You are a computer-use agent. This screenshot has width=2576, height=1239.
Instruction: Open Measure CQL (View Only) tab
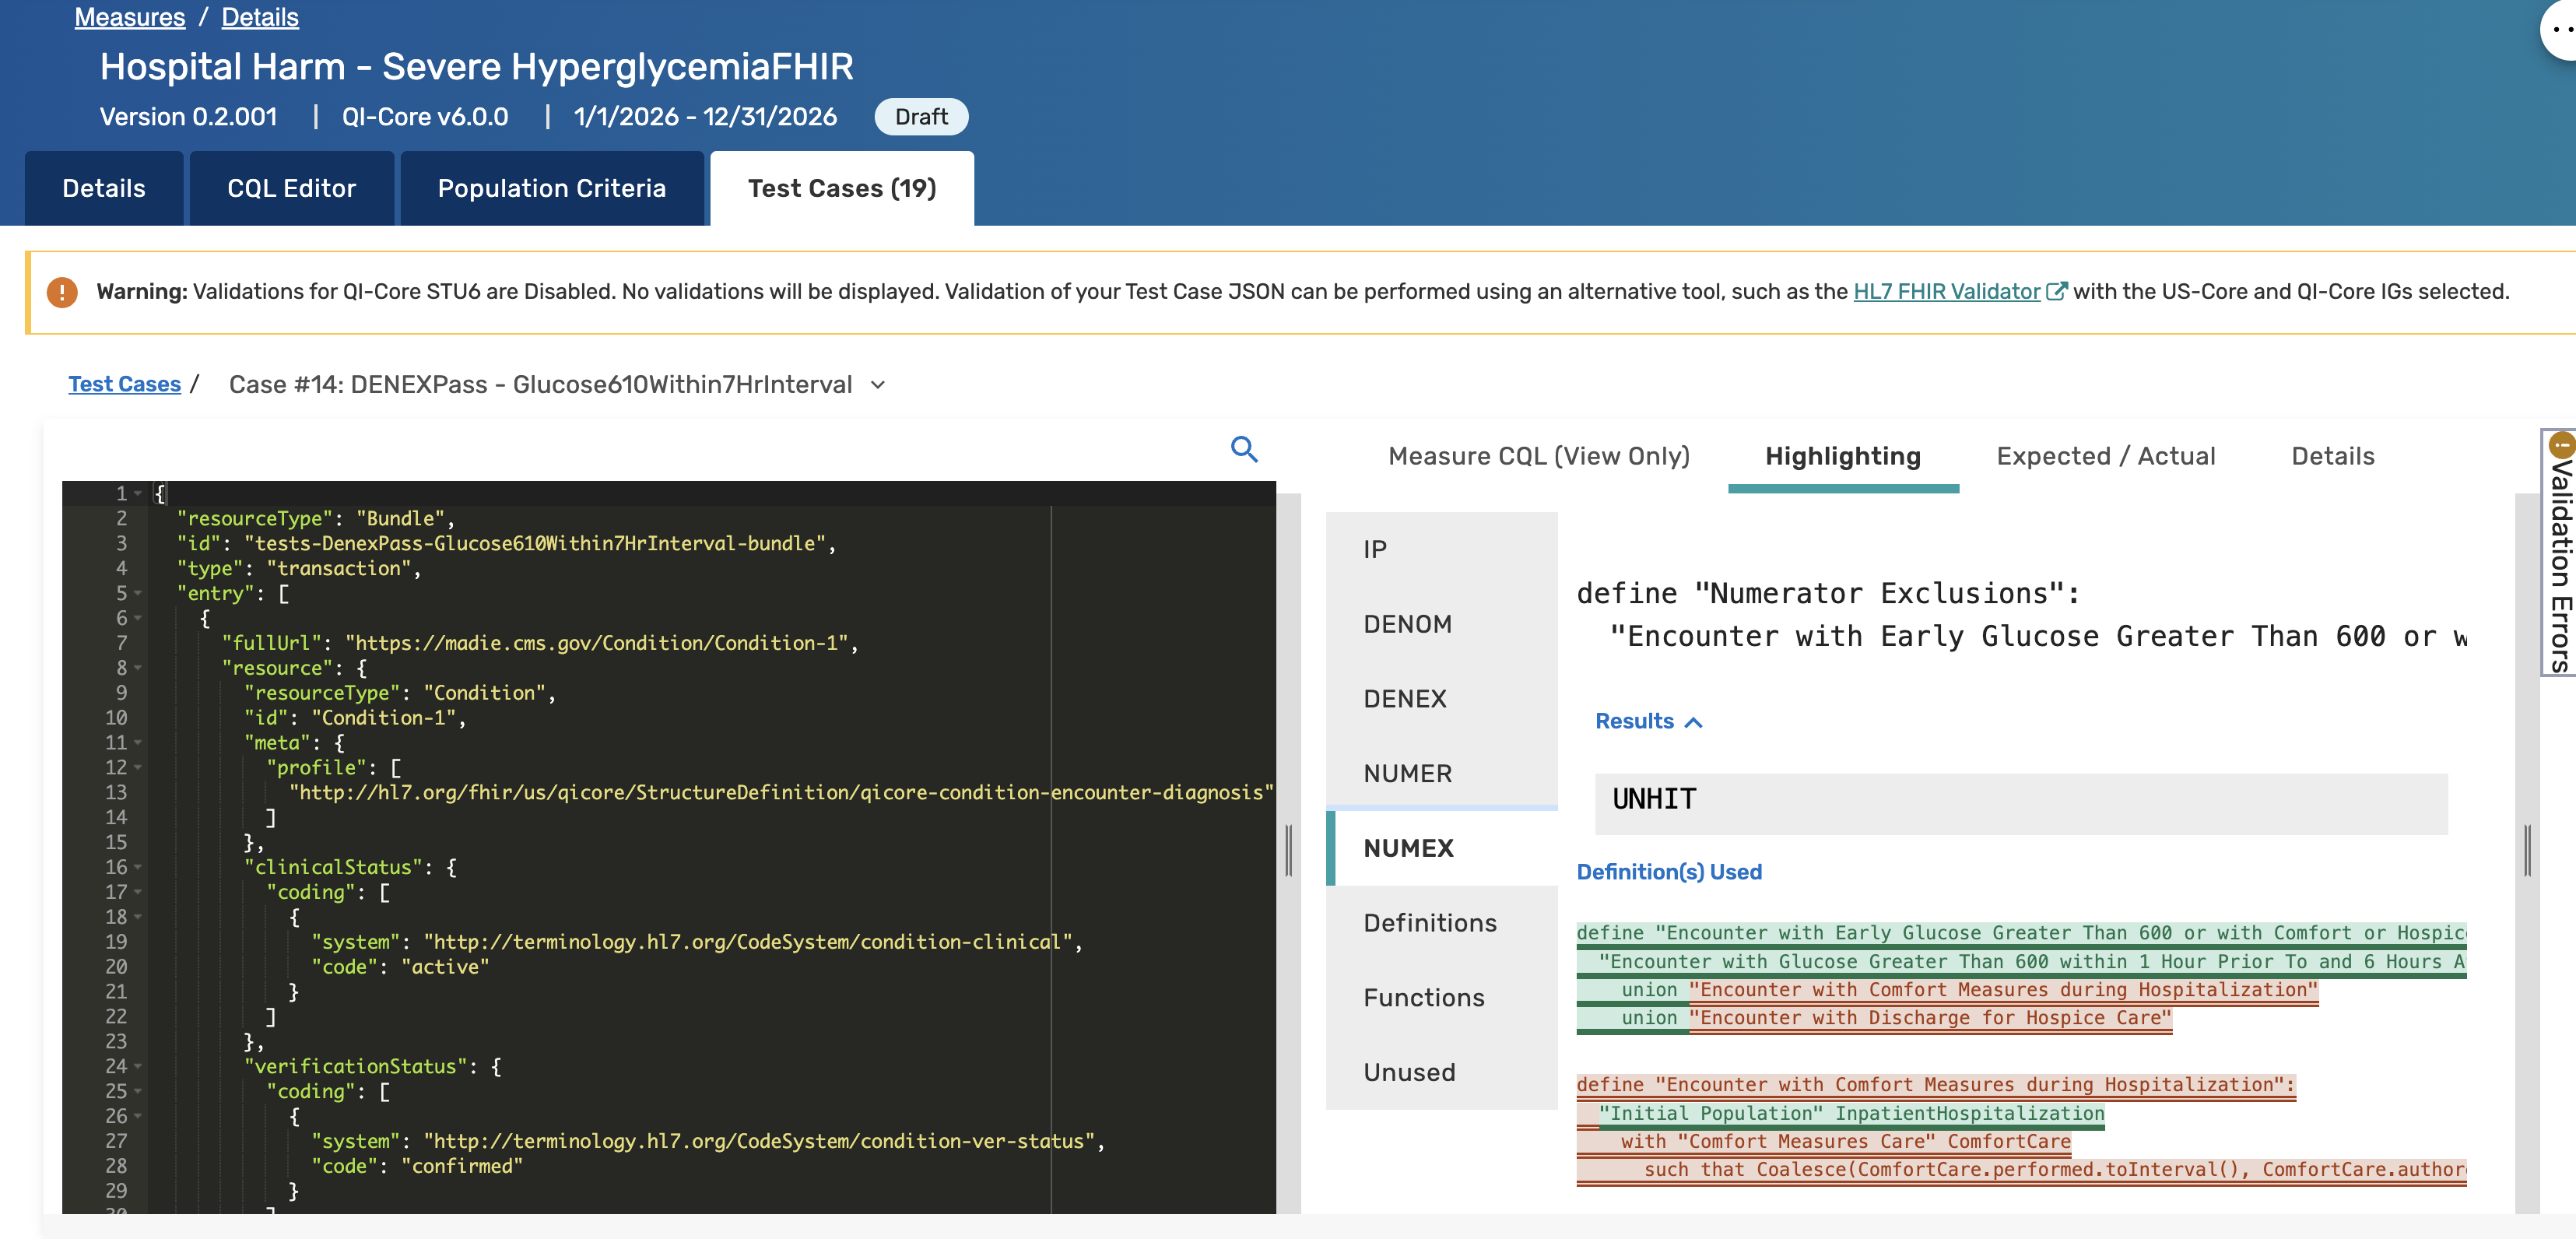click(x=1538, y=456)
